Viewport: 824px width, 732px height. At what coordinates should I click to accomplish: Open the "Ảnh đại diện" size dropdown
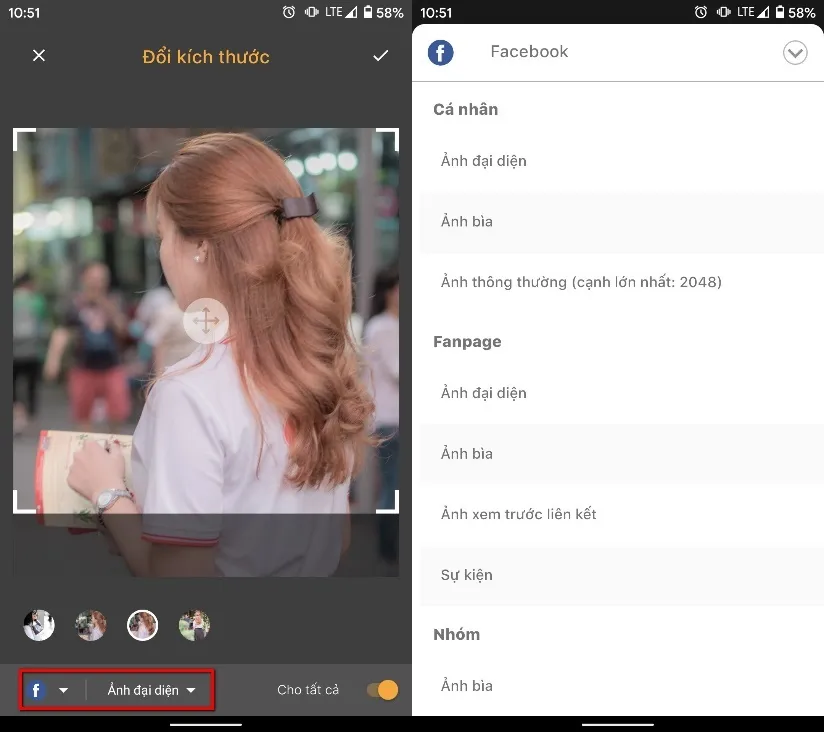point(150,690)
